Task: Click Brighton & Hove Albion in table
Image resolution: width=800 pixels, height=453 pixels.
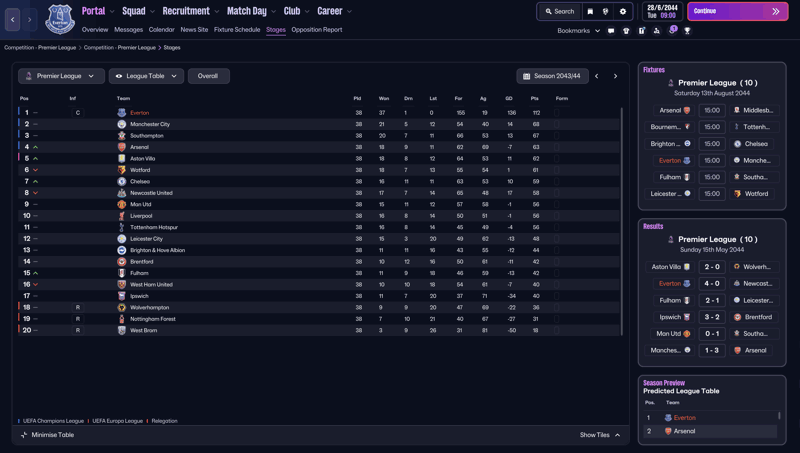Action: tap(158, 250)
